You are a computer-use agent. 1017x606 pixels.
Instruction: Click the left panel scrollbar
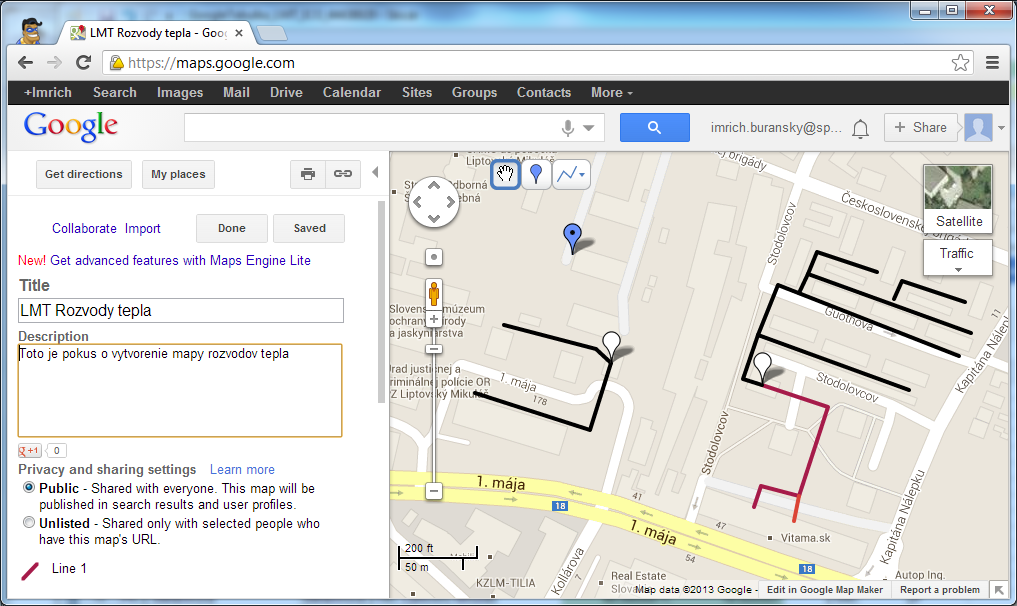pyautogui.click(x=381, y=302)
